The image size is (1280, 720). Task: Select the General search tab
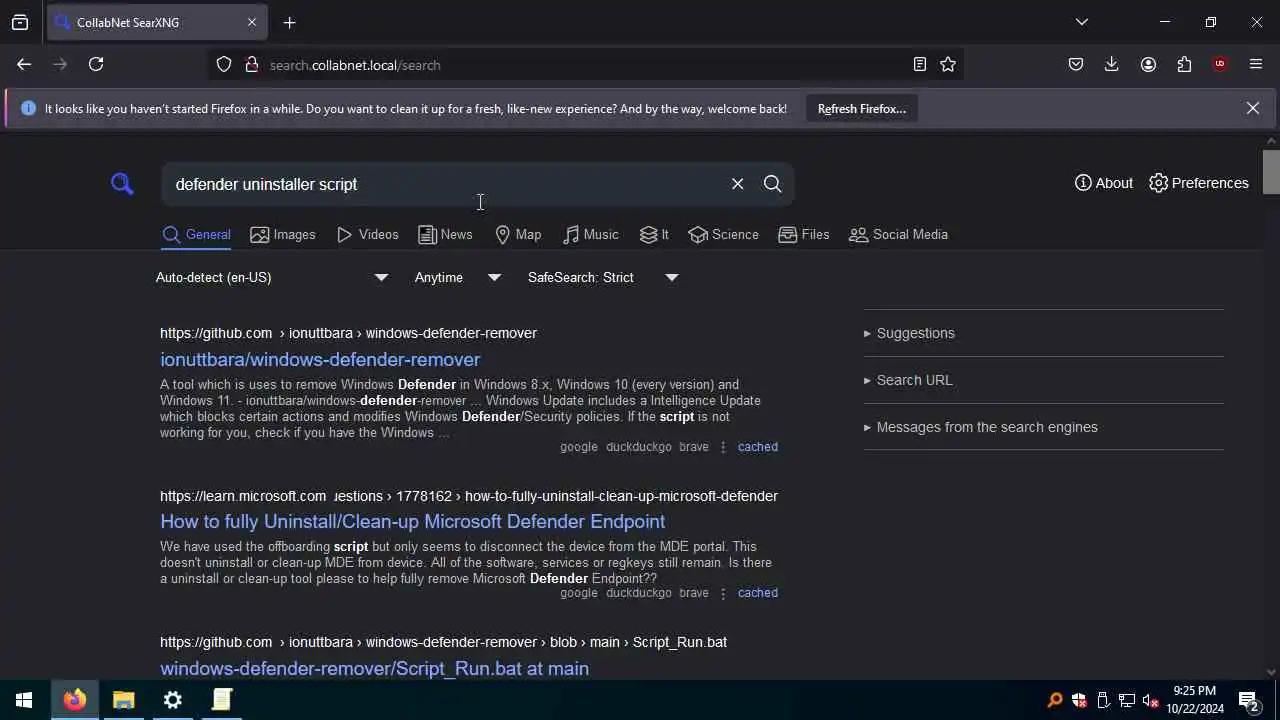196,235
